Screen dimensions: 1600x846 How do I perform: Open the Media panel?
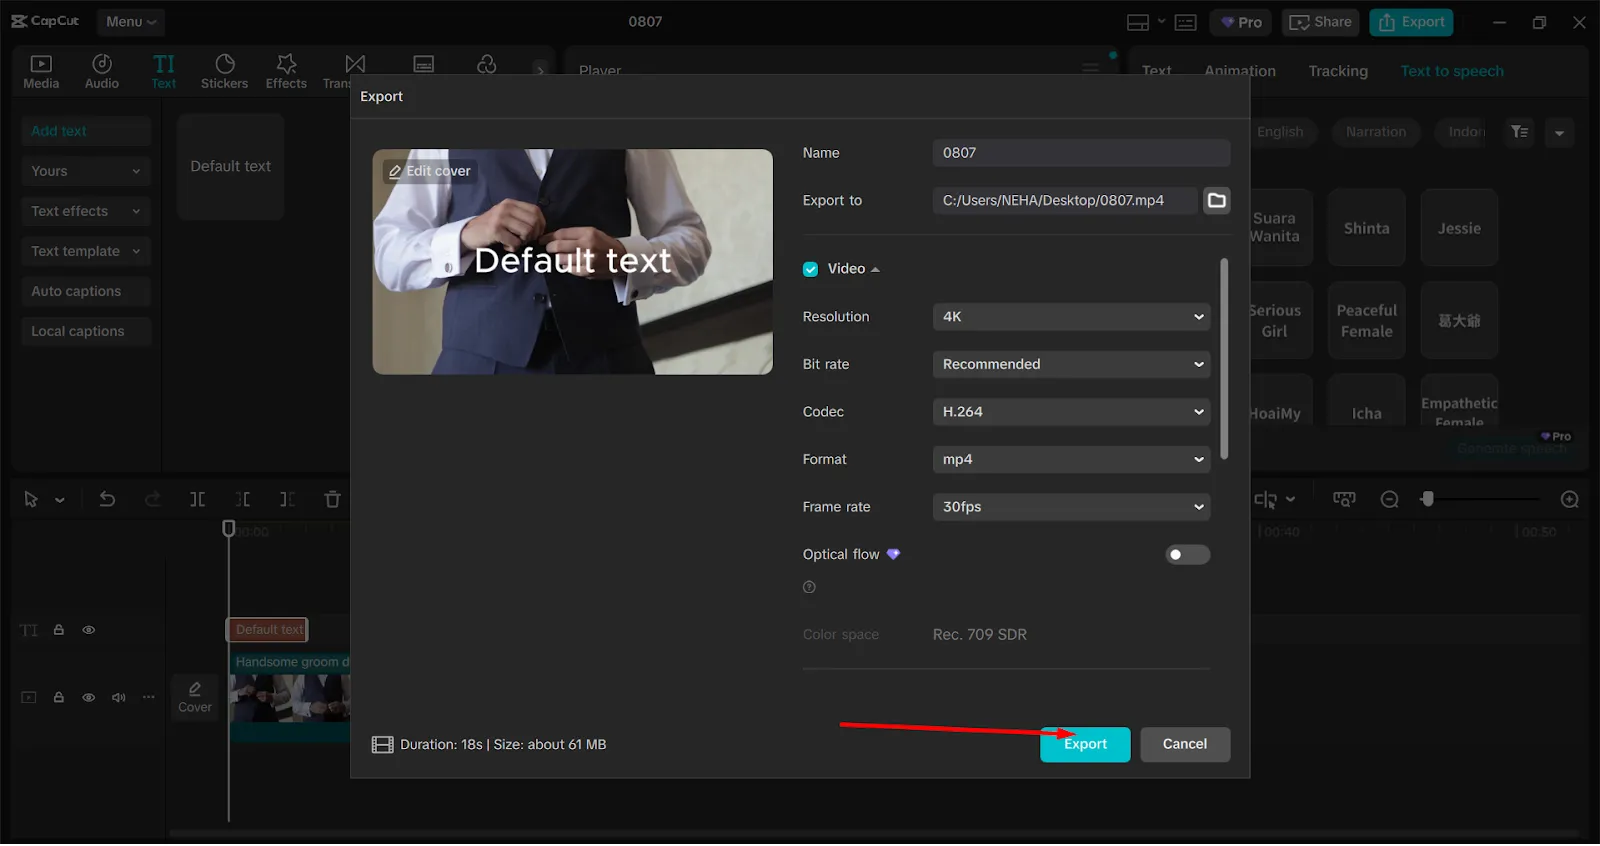41,72
